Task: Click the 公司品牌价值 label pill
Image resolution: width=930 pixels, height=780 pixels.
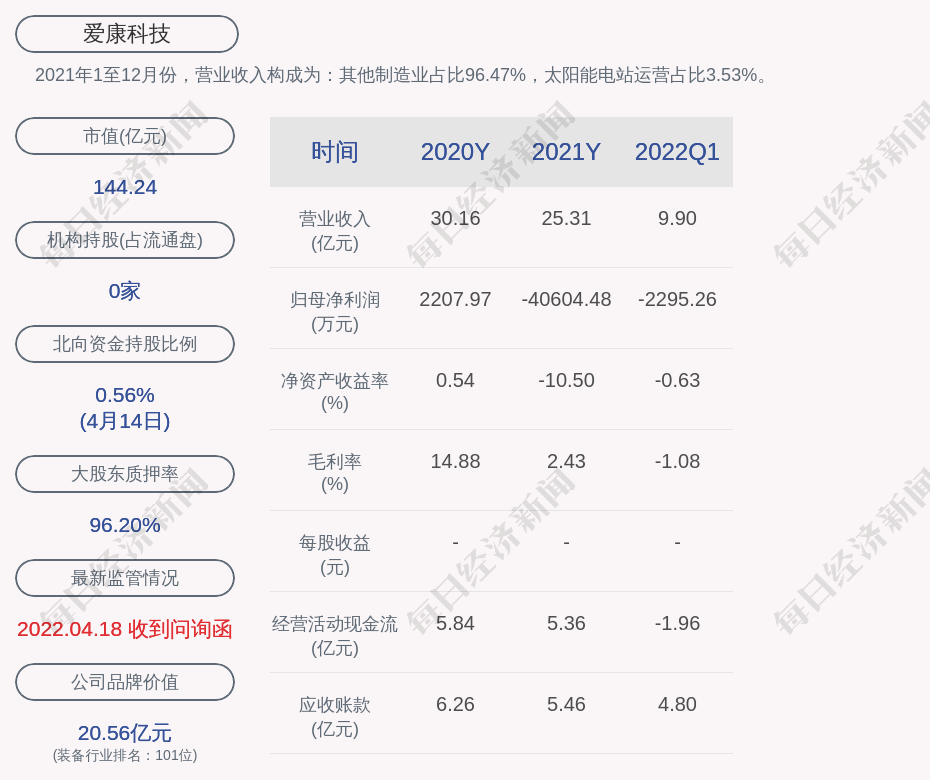Action: (x=125, y=682)
